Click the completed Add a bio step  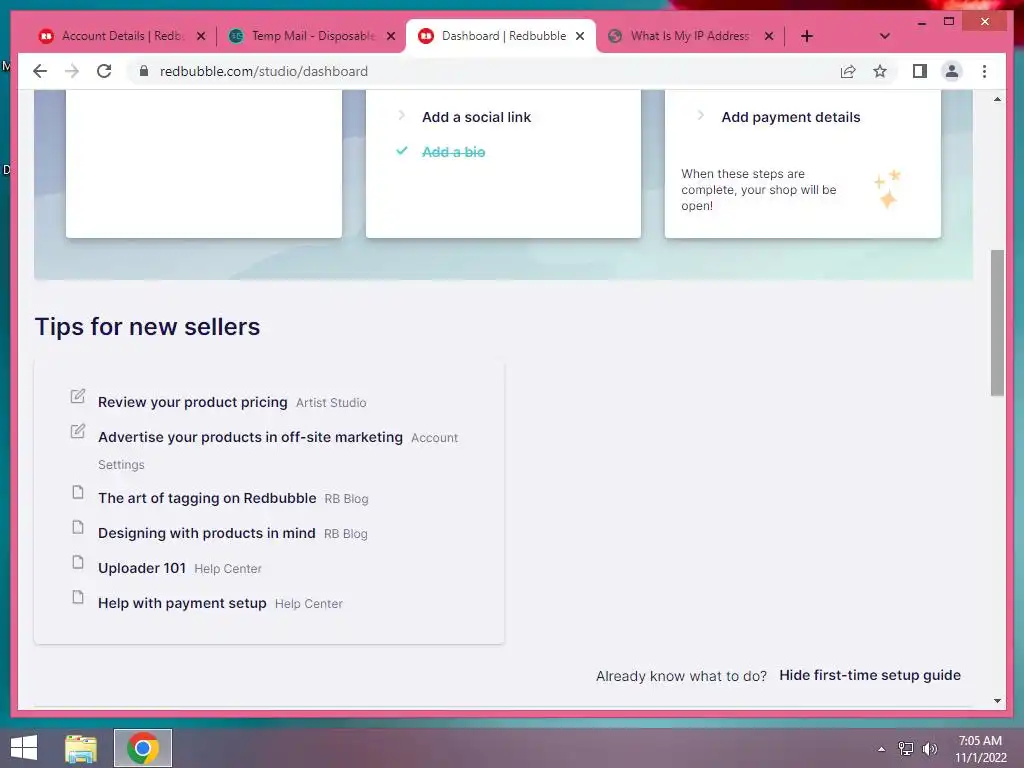click(x=453, y=152)
